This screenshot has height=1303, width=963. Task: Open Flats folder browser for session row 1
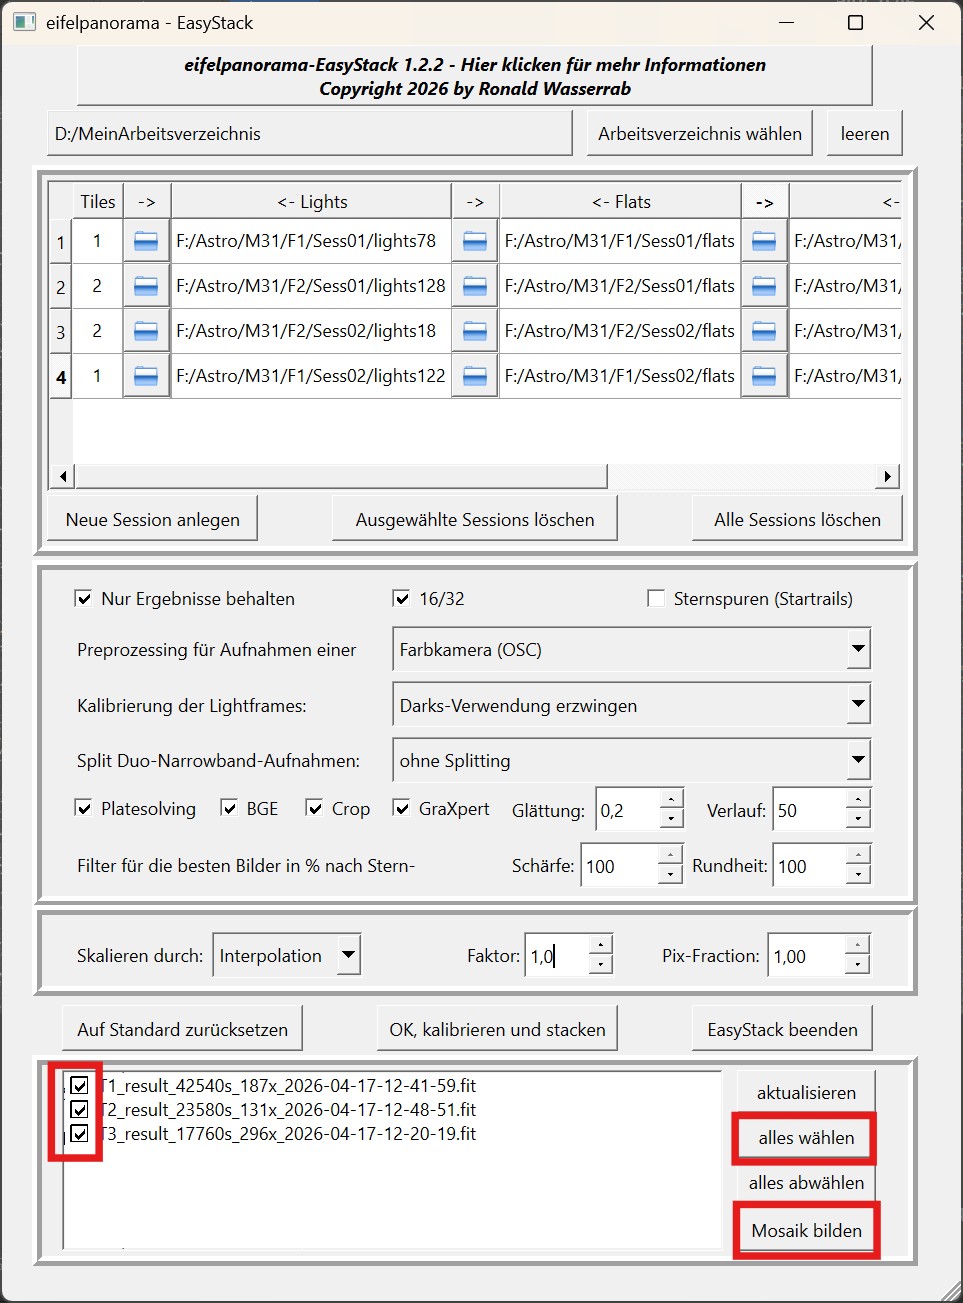pyautogui.click(x=475, y=241)
